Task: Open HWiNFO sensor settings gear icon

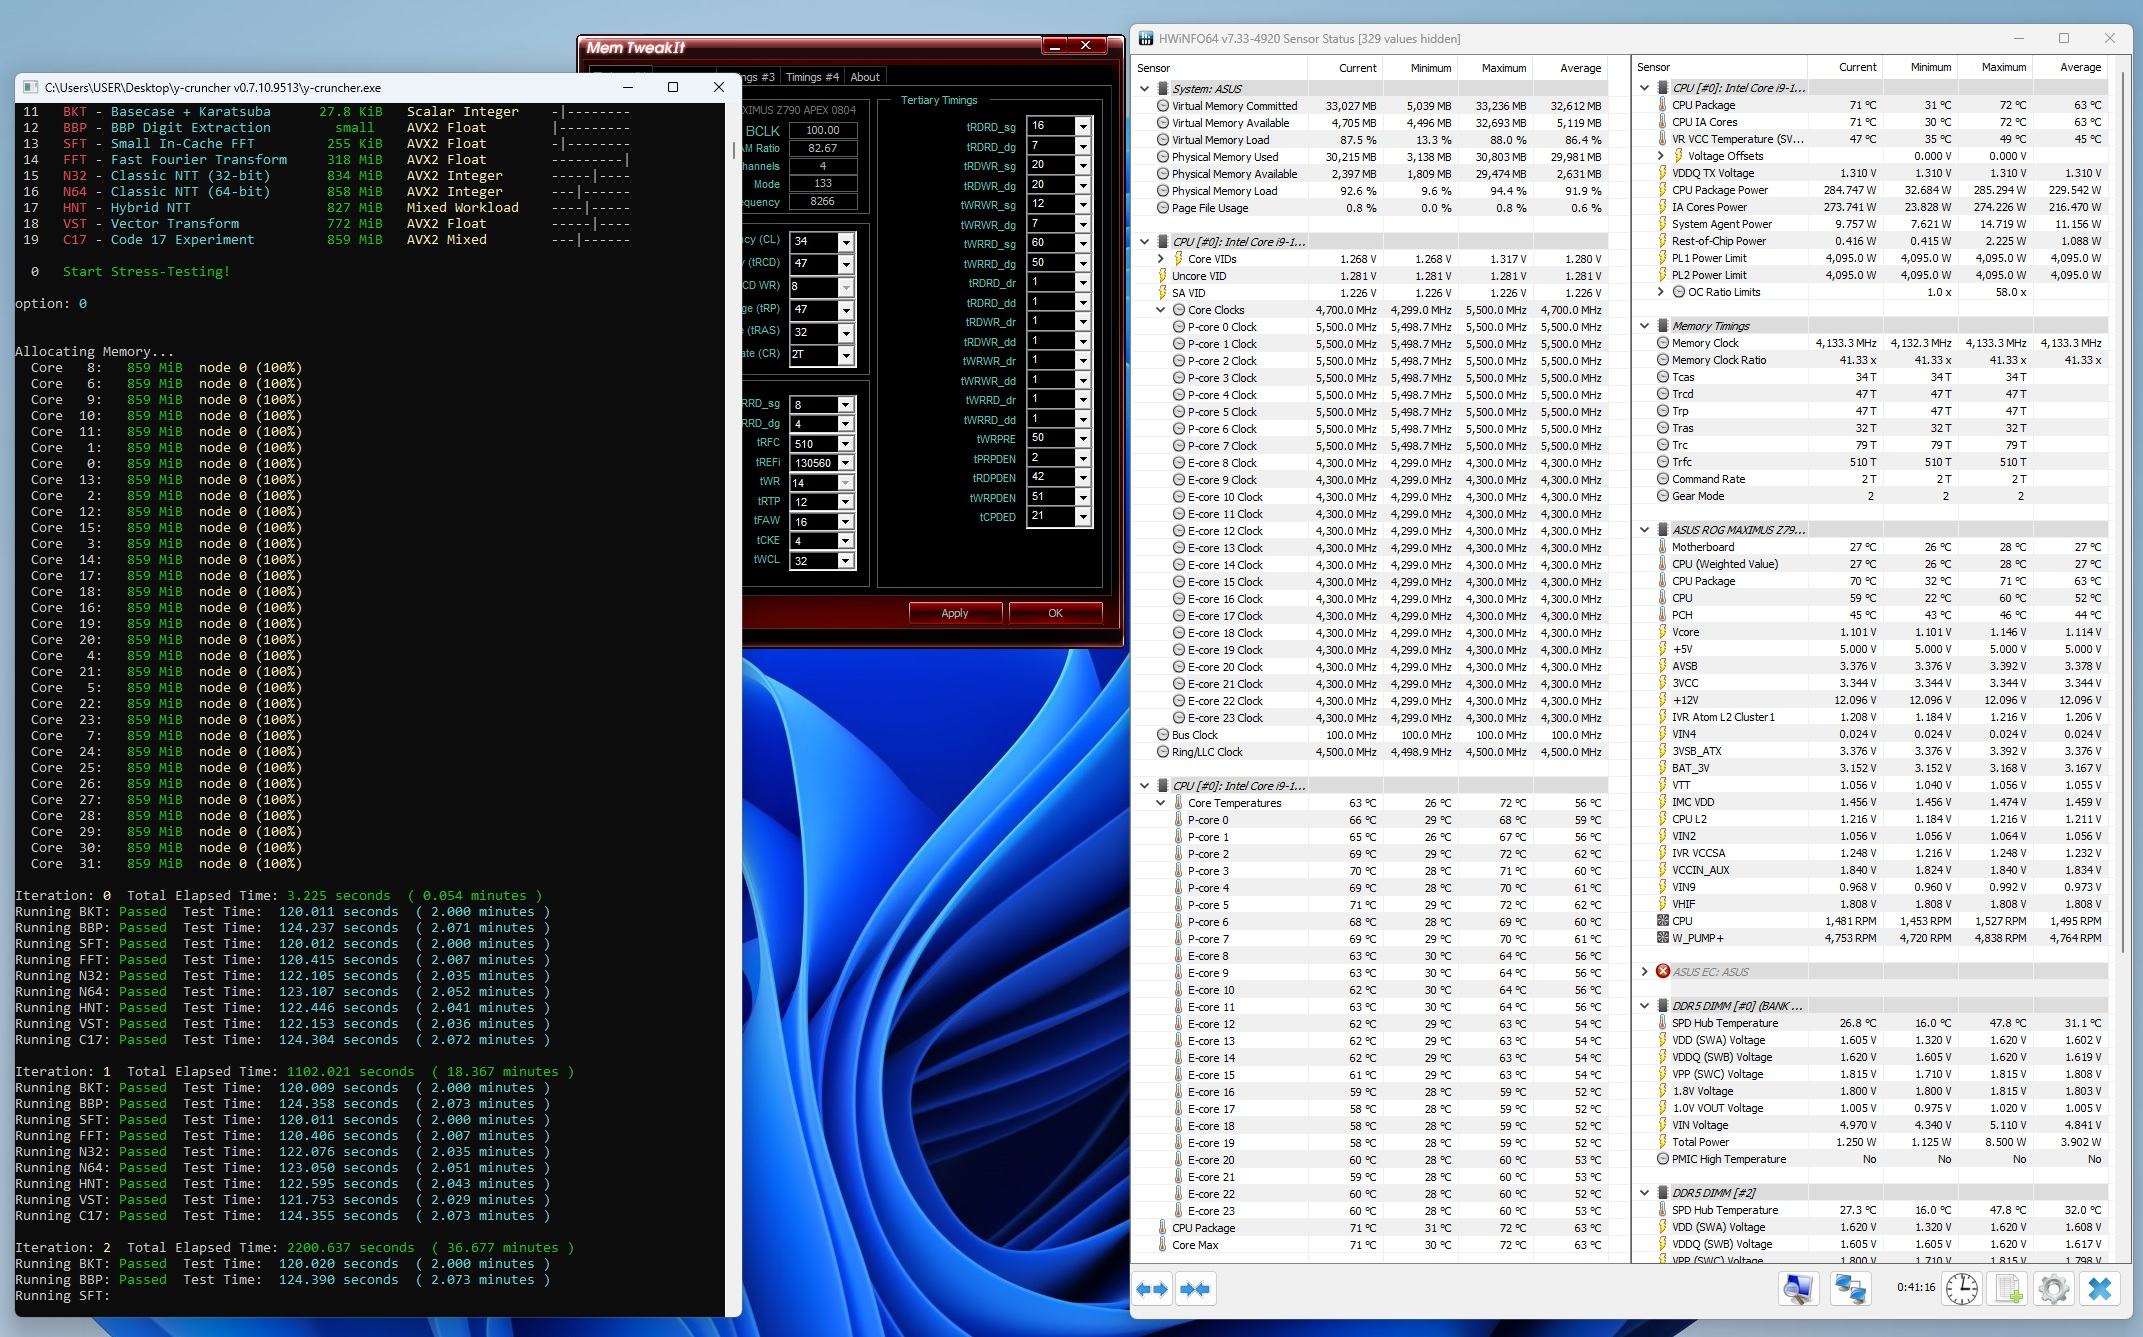Action: [x=2053, y=1289]
